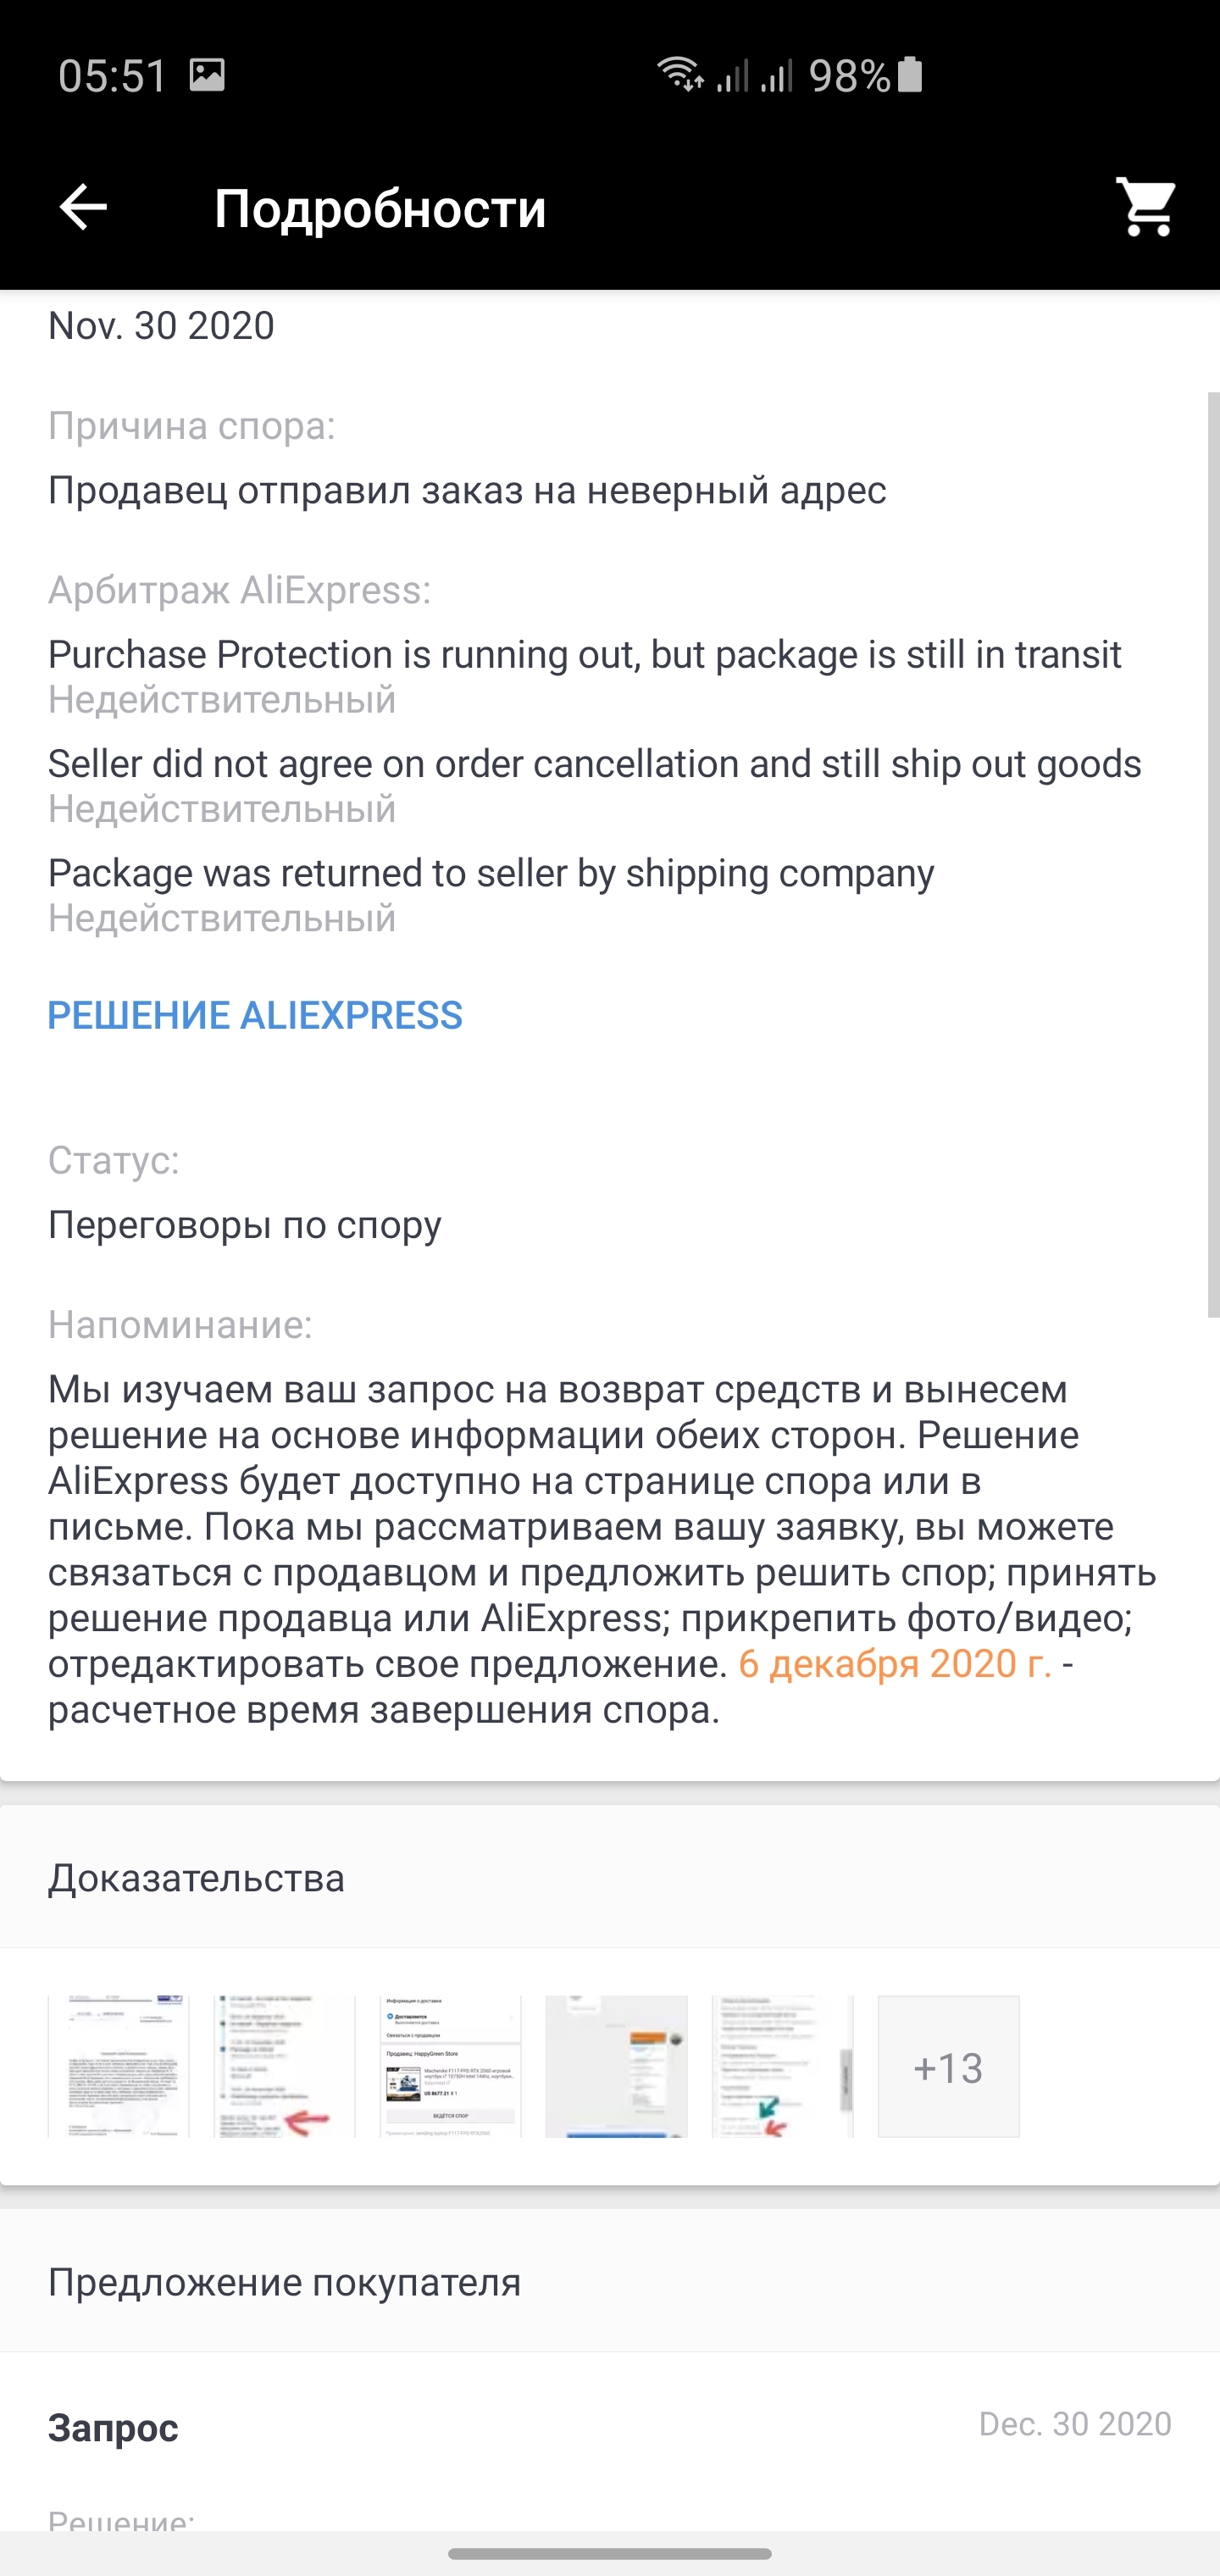
Task: Tap the Переговоры по спору status text
Action: (245, 1225)
